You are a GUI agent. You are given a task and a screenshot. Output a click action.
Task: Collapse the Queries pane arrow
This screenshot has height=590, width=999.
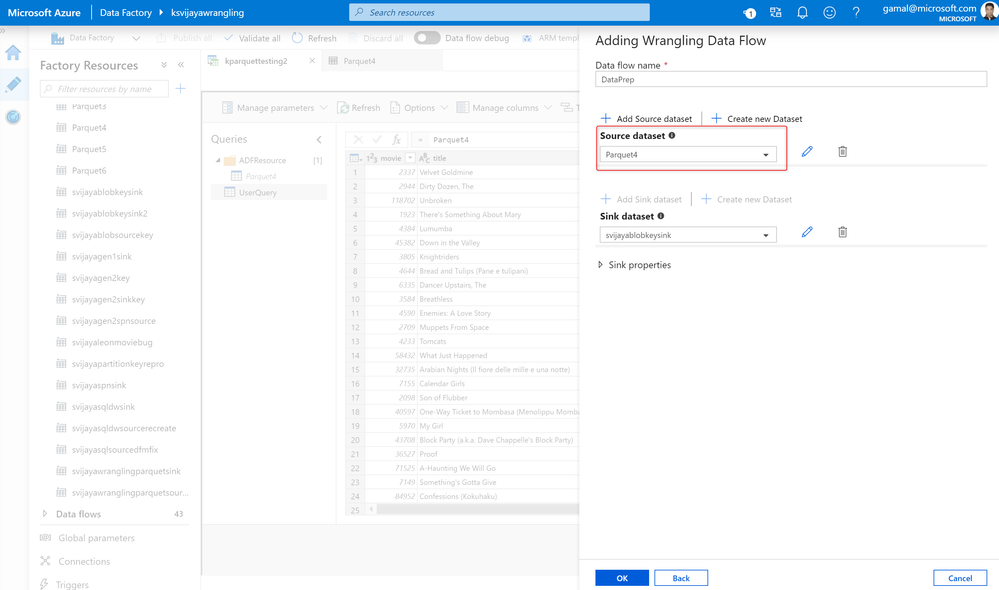point(319,140)
